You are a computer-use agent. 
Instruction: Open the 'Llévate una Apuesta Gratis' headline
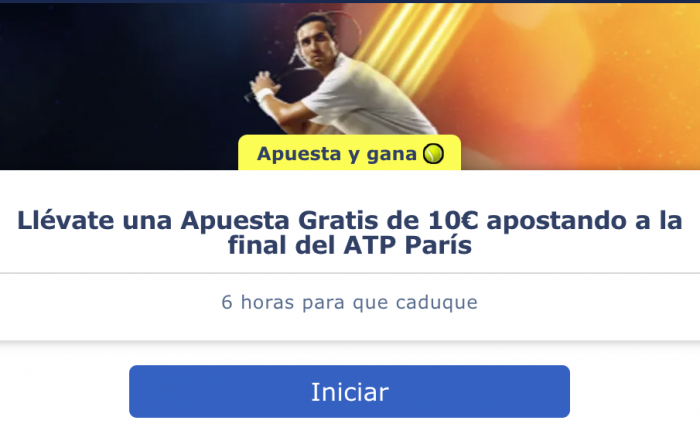tap(350, 233)
